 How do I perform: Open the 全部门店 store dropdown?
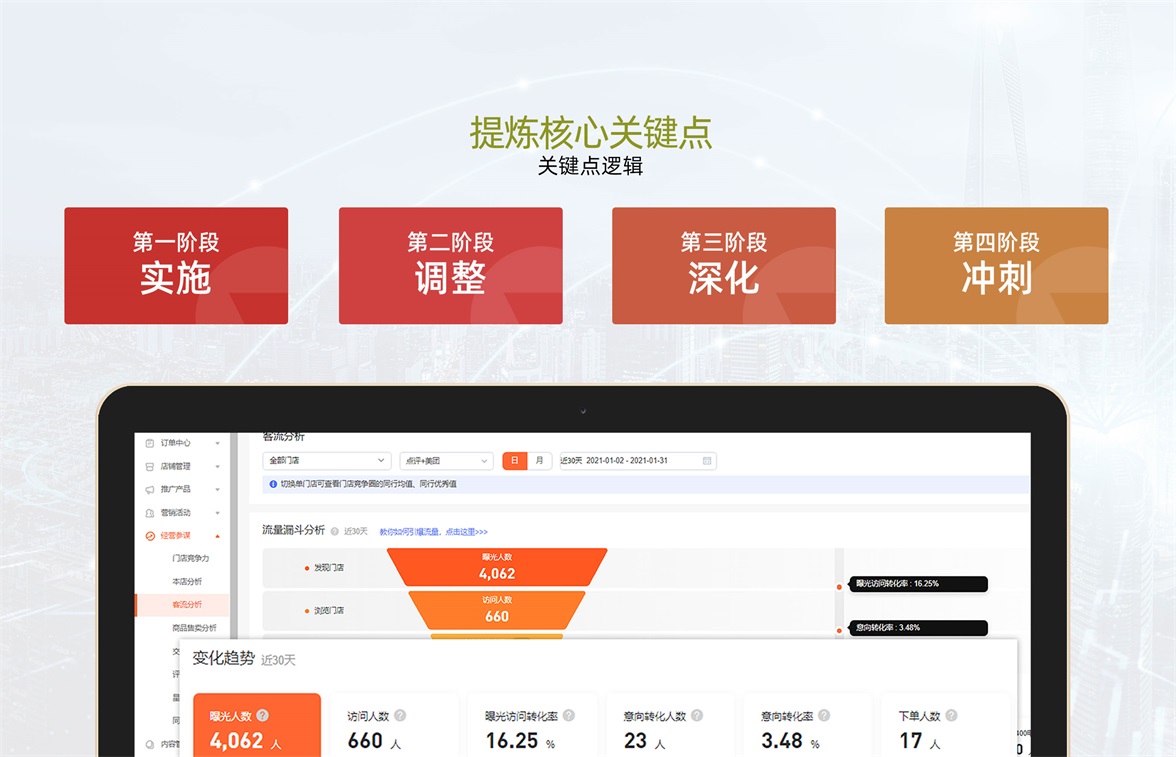326,461
